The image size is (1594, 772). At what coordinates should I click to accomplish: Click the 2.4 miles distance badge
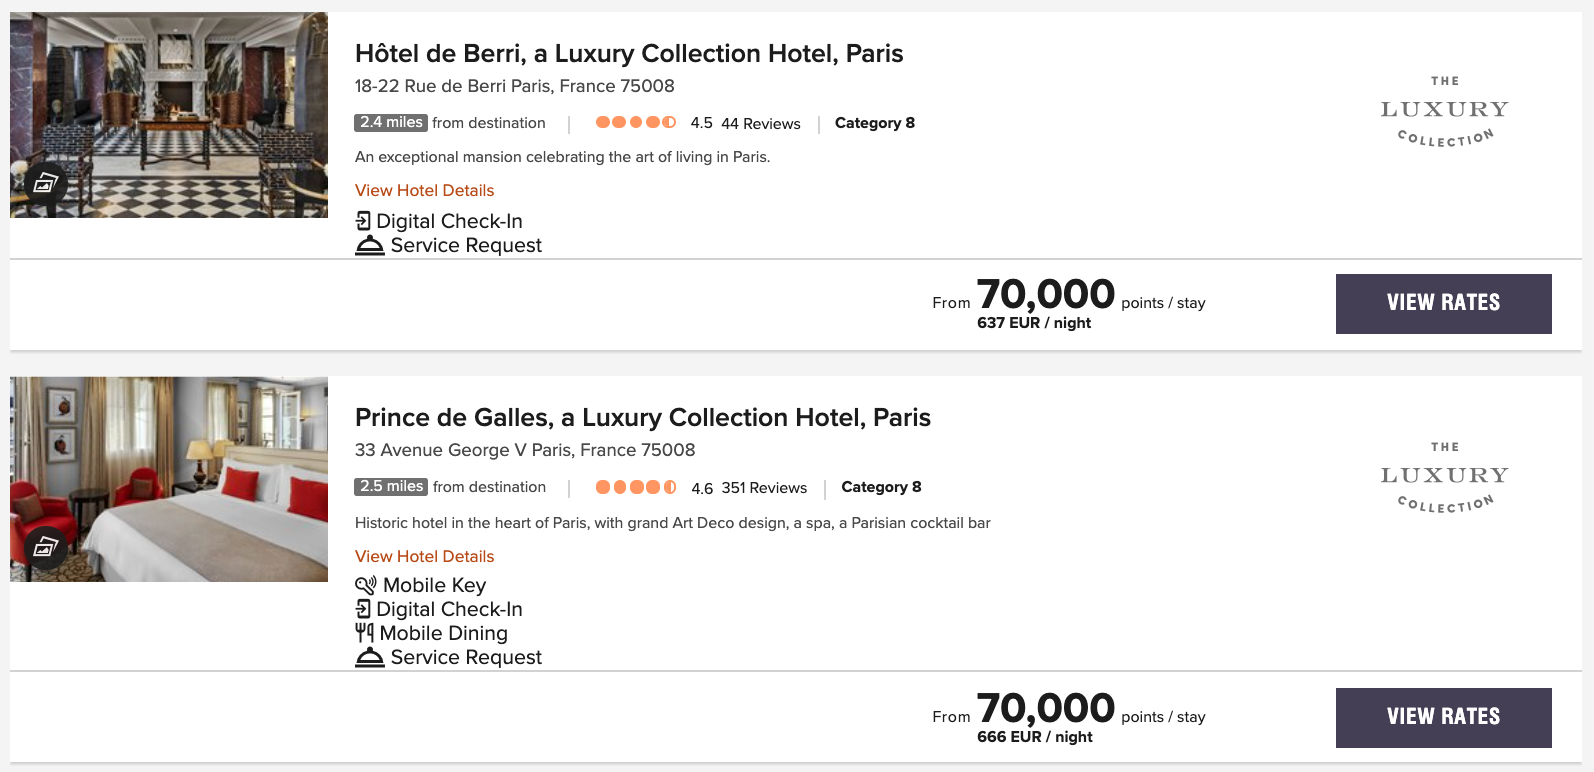390,122
